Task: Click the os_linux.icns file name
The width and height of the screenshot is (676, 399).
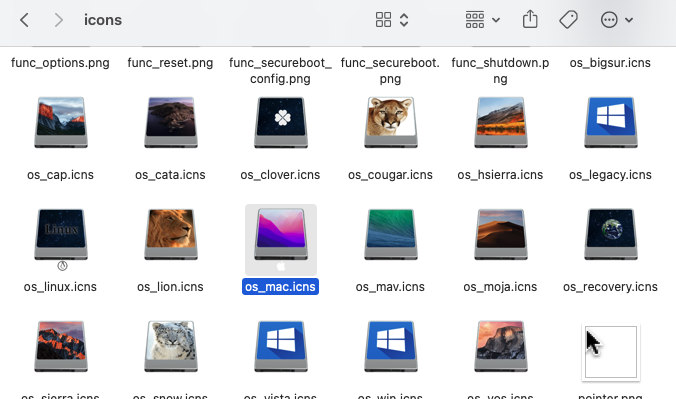Action: 60,287
